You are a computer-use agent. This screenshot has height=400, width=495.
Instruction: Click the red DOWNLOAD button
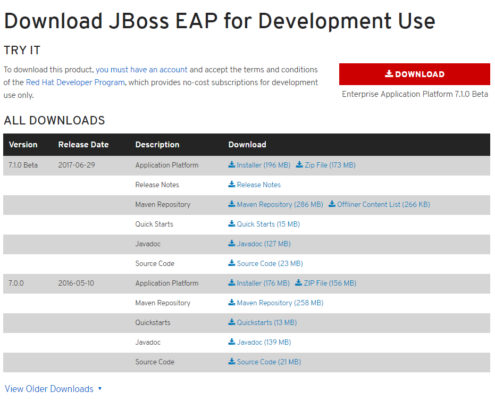[414, 74]
